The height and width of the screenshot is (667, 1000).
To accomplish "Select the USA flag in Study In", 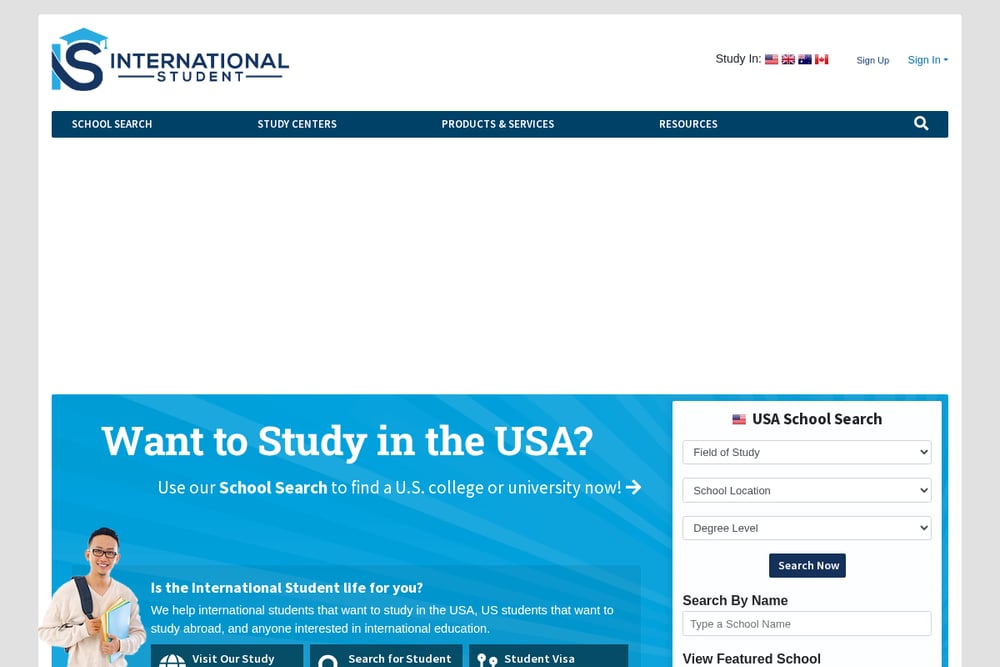I will 772,59.
